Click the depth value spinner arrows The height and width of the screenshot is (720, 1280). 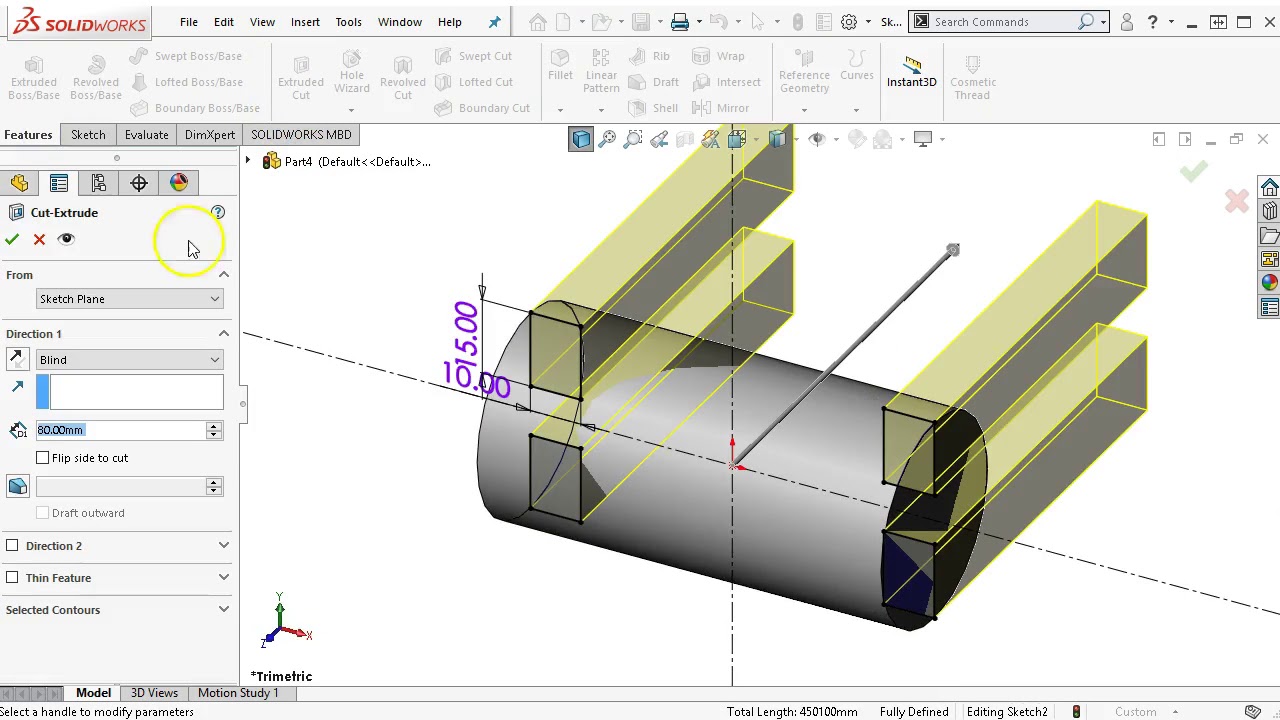click(214, 430)
